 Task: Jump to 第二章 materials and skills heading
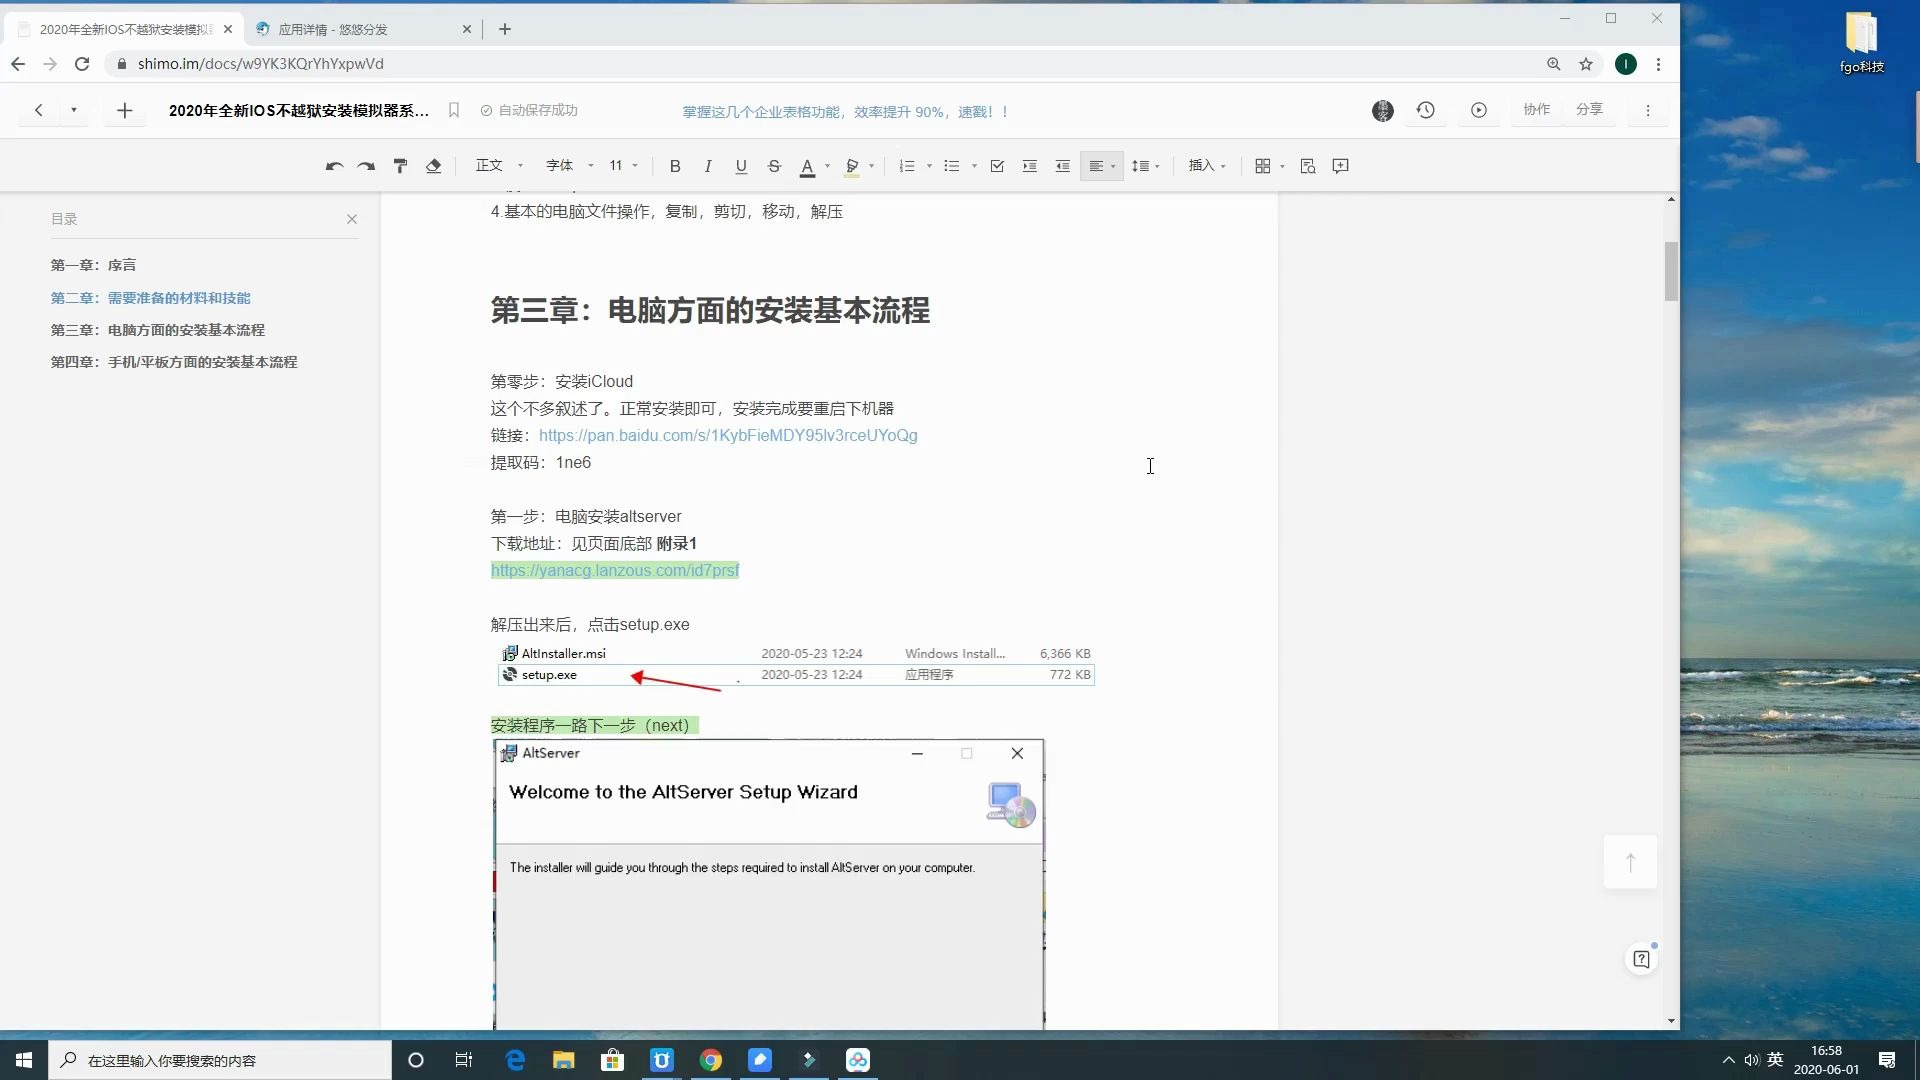coord(151,298)
